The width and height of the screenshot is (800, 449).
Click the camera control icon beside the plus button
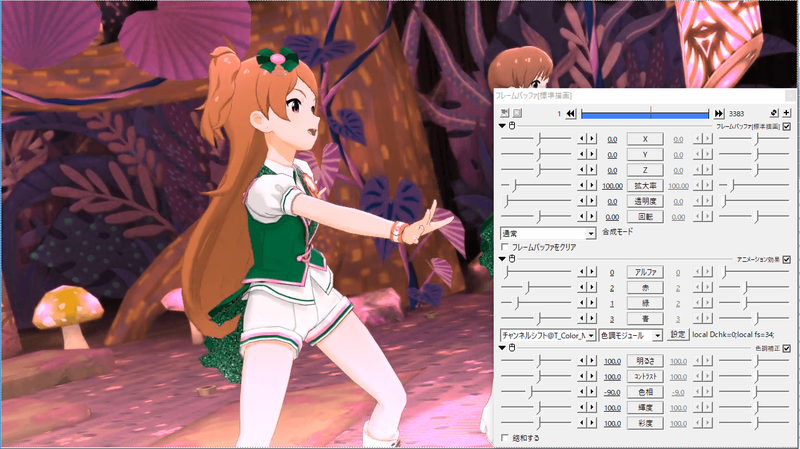tap(774, 113)
